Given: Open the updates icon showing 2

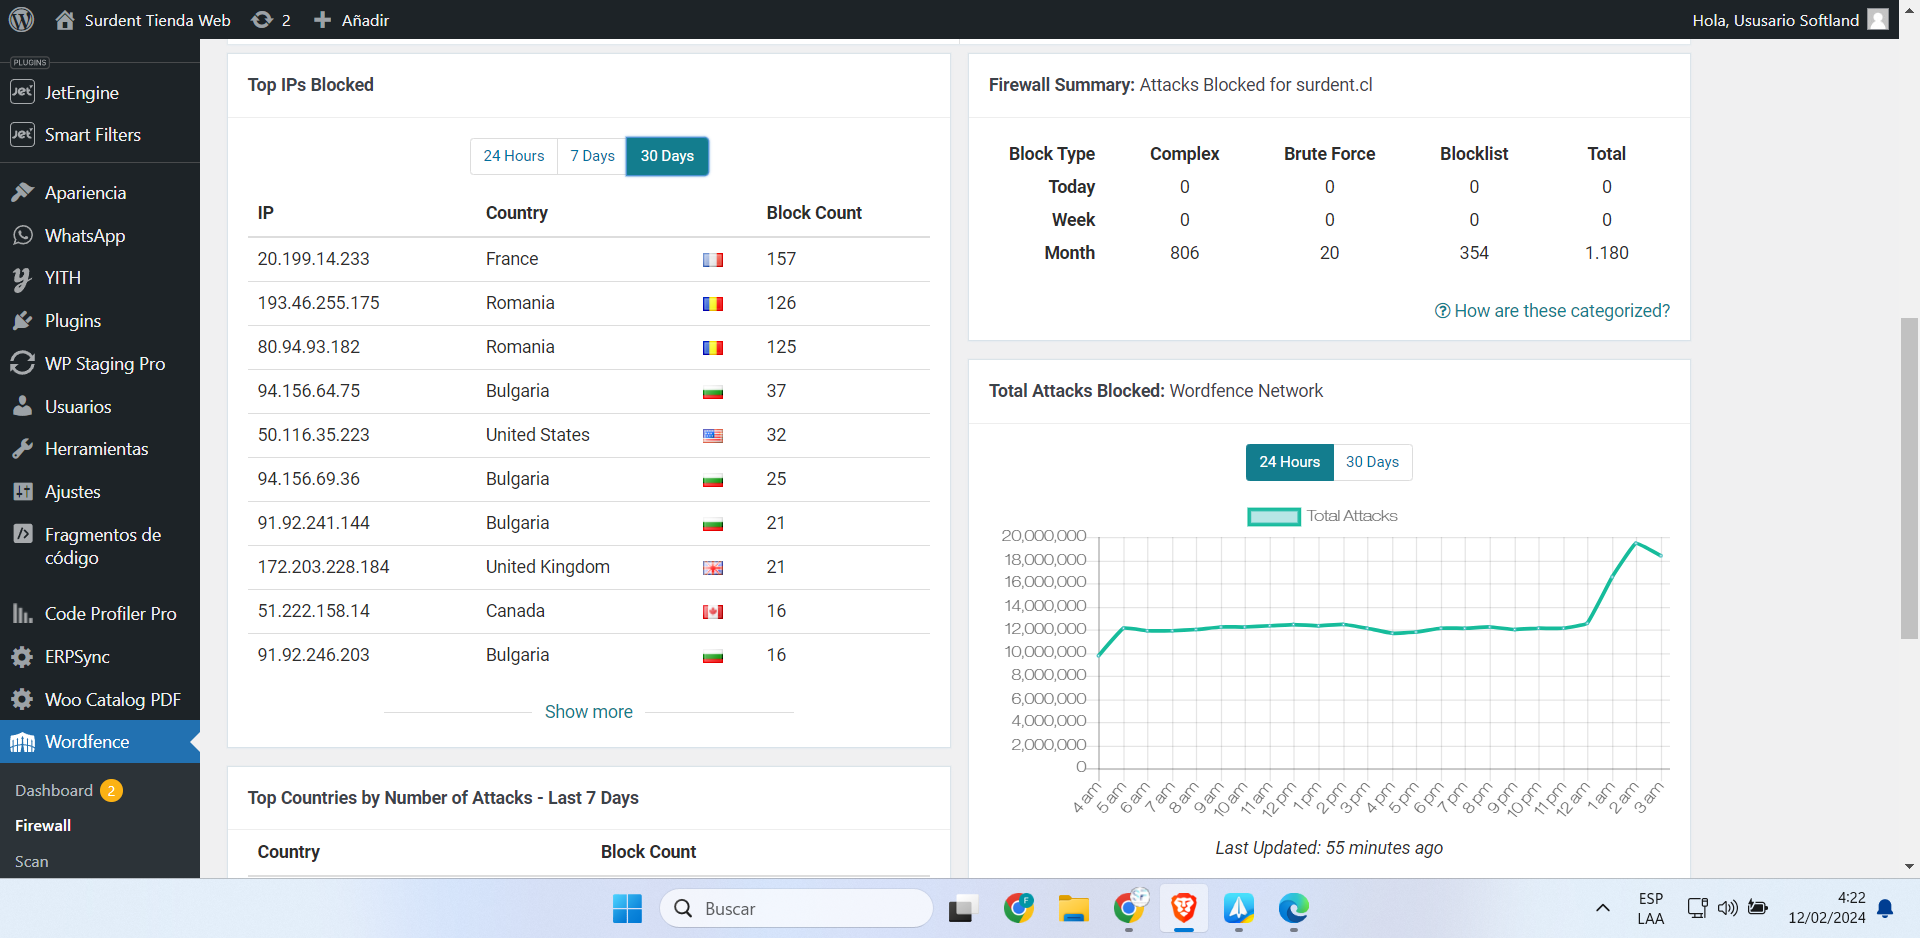Looking at the screenshot, I should [262, 20].
